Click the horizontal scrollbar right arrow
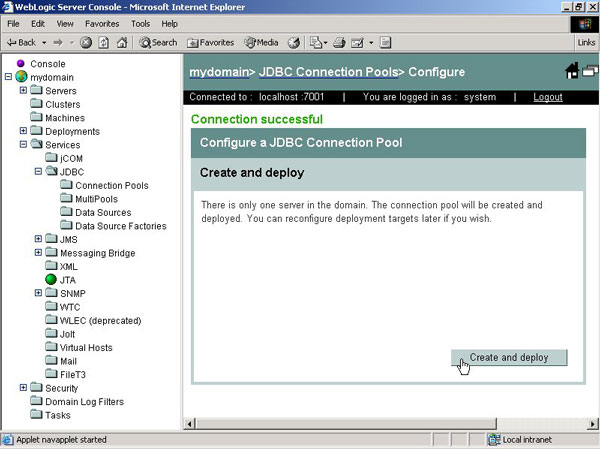Image resolution: width=600 pixels, height=449 pixels. point(593,424)
